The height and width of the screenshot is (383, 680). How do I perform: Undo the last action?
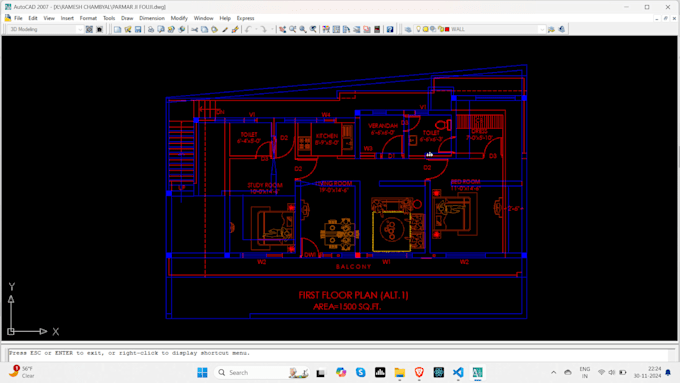[248, 29]
